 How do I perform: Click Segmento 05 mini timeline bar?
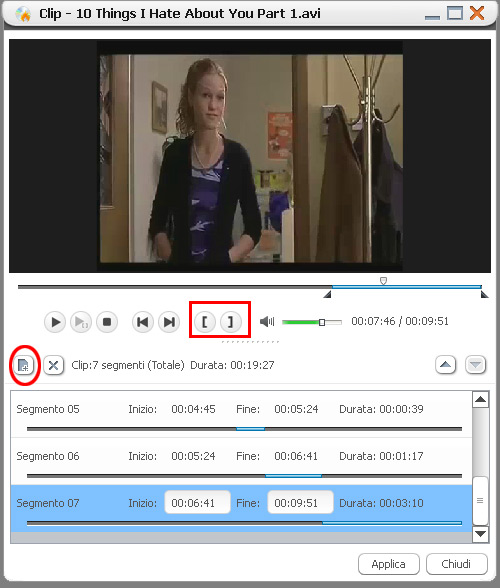pos(244,429)
